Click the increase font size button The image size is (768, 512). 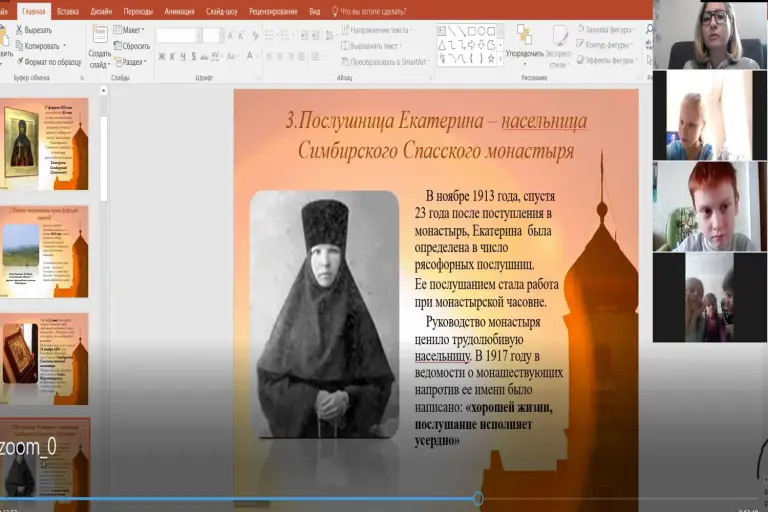click(230, 36)
